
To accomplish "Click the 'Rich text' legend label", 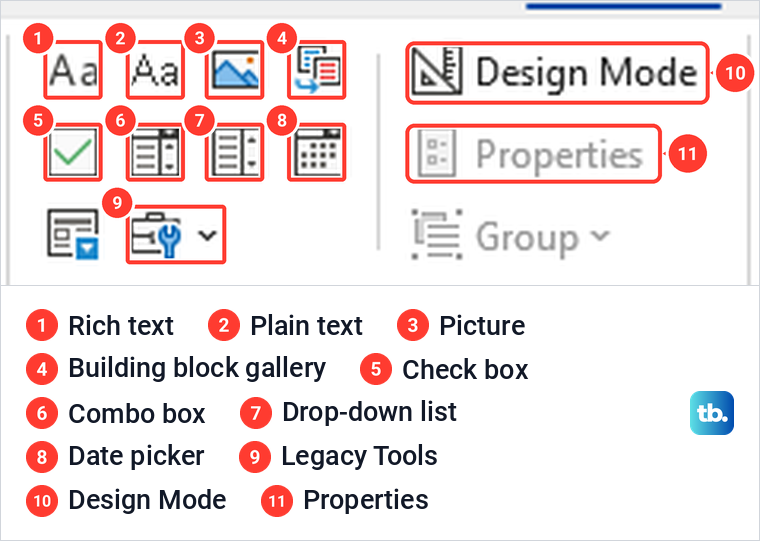I will [x=121, y=326].
